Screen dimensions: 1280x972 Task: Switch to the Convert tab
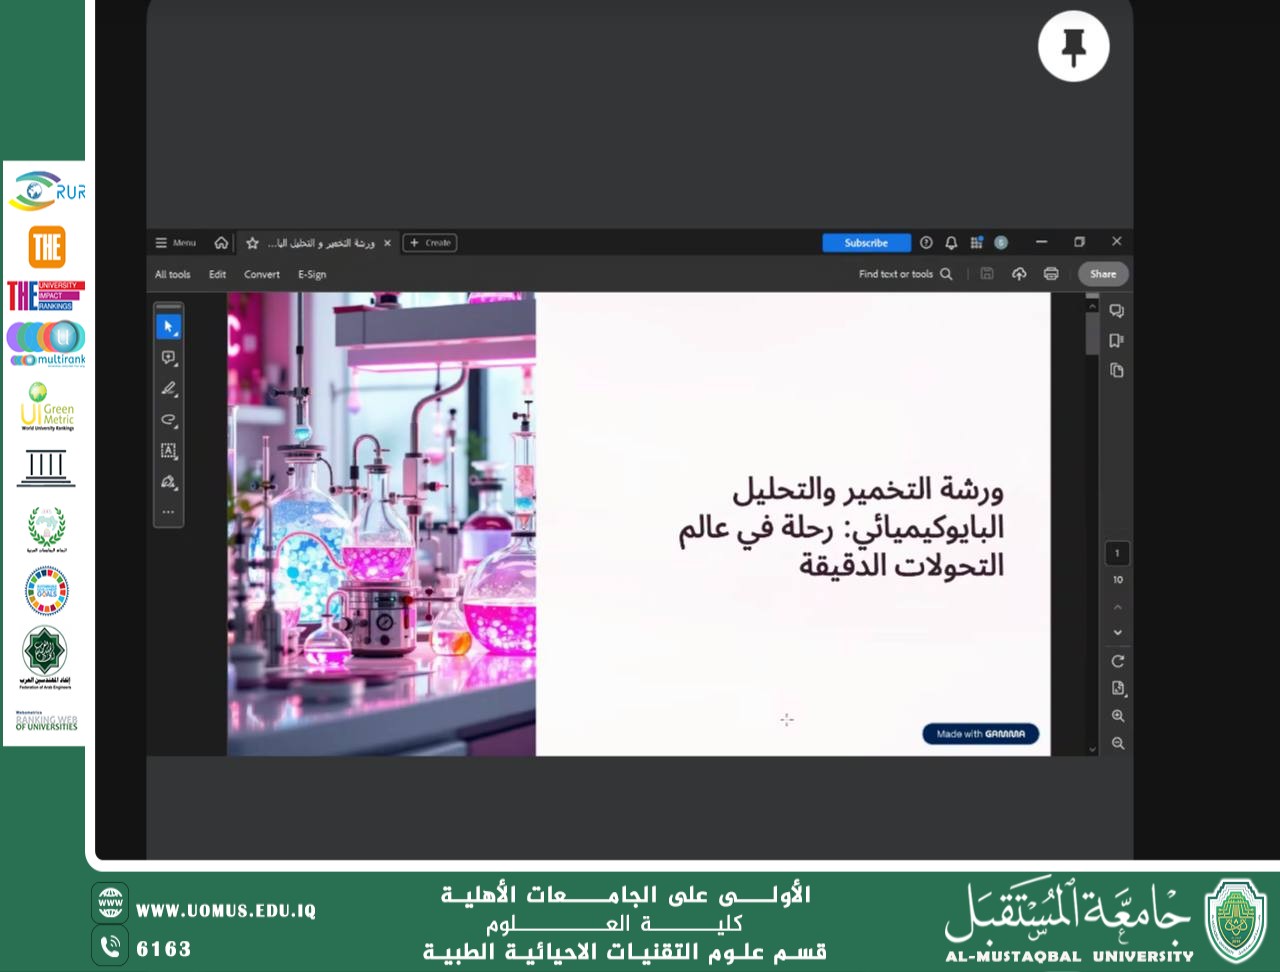point(262,273)
